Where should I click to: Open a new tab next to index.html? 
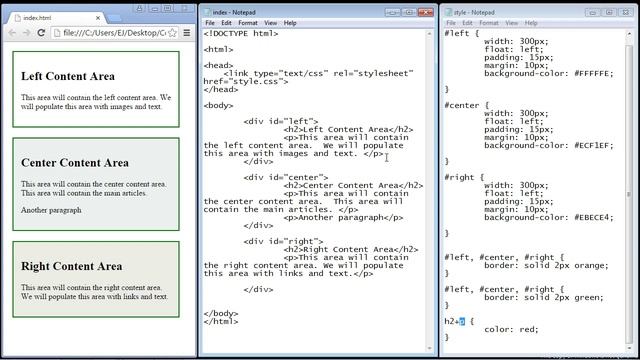click(x=114, y=18)
